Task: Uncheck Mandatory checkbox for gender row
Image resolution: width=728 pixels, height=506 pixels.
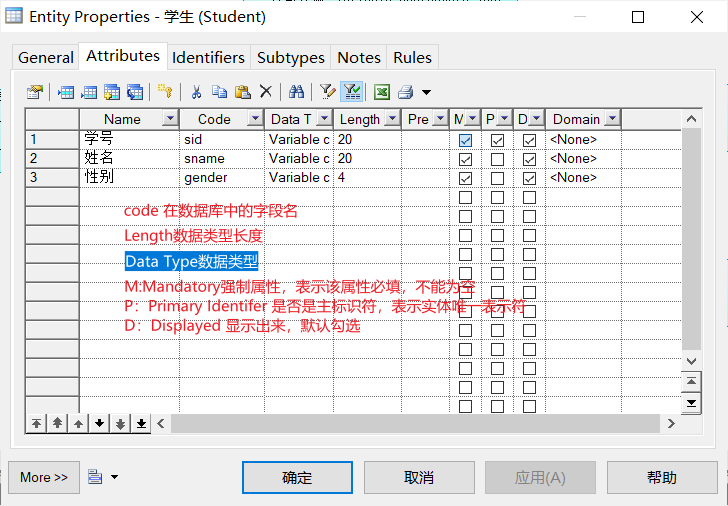Action: click(x=465, y=178)
